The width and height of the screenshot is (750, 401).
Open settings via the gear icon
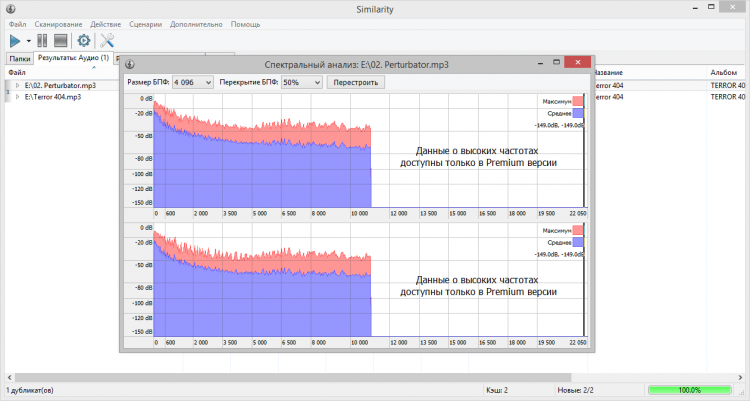pos(84,41)
